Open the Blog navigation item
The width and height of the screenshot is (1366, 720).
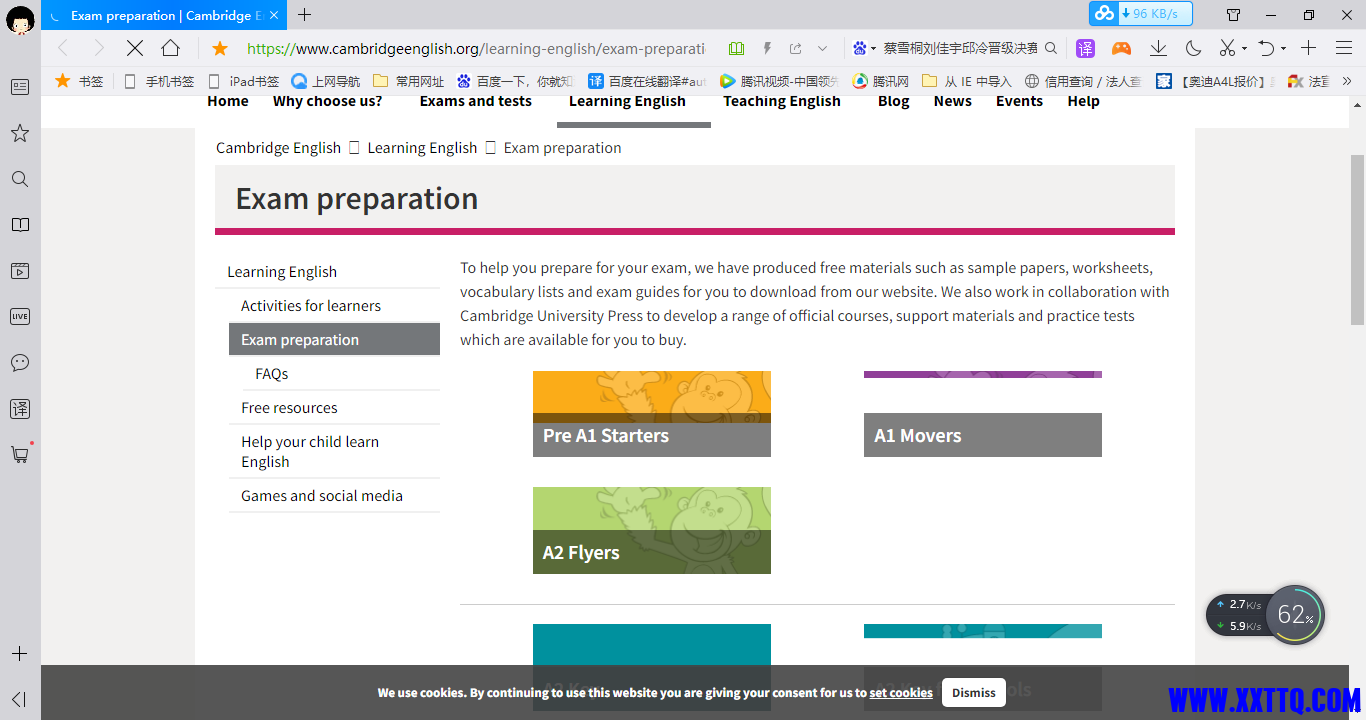pyautogui.click(x=894, y=101)
